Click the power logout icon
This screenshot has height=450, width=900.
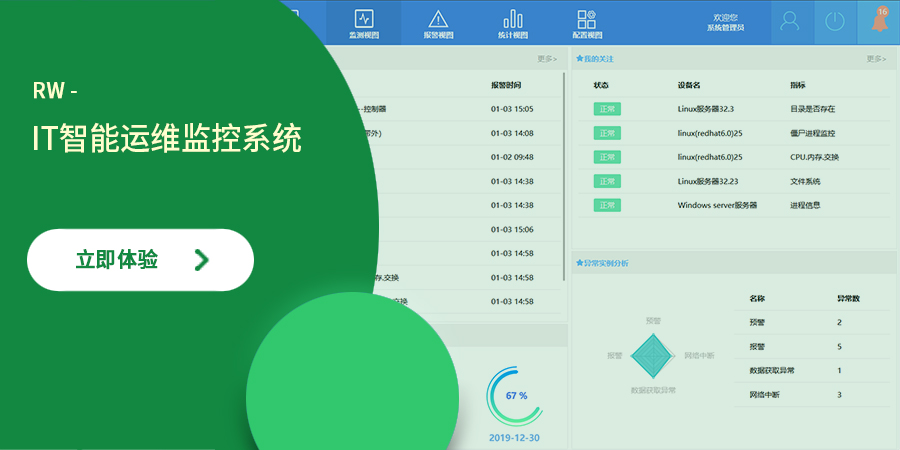pos(835,21)
